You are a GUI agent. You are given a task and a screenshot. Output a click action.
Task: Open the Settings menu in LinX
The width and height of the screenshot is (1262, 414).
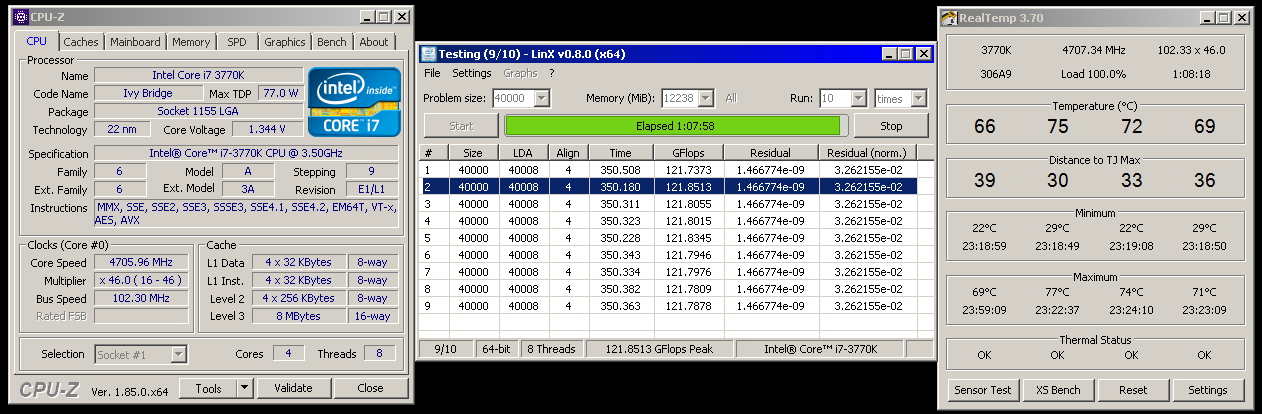(x=472, y=73)
